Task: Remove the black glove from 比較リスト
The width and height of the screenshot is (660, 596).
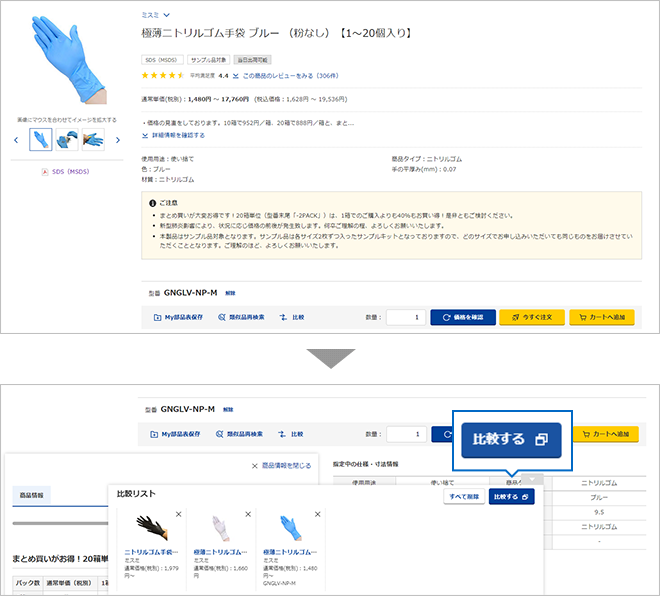Action: pyautogui.click(x=178, y=514)
